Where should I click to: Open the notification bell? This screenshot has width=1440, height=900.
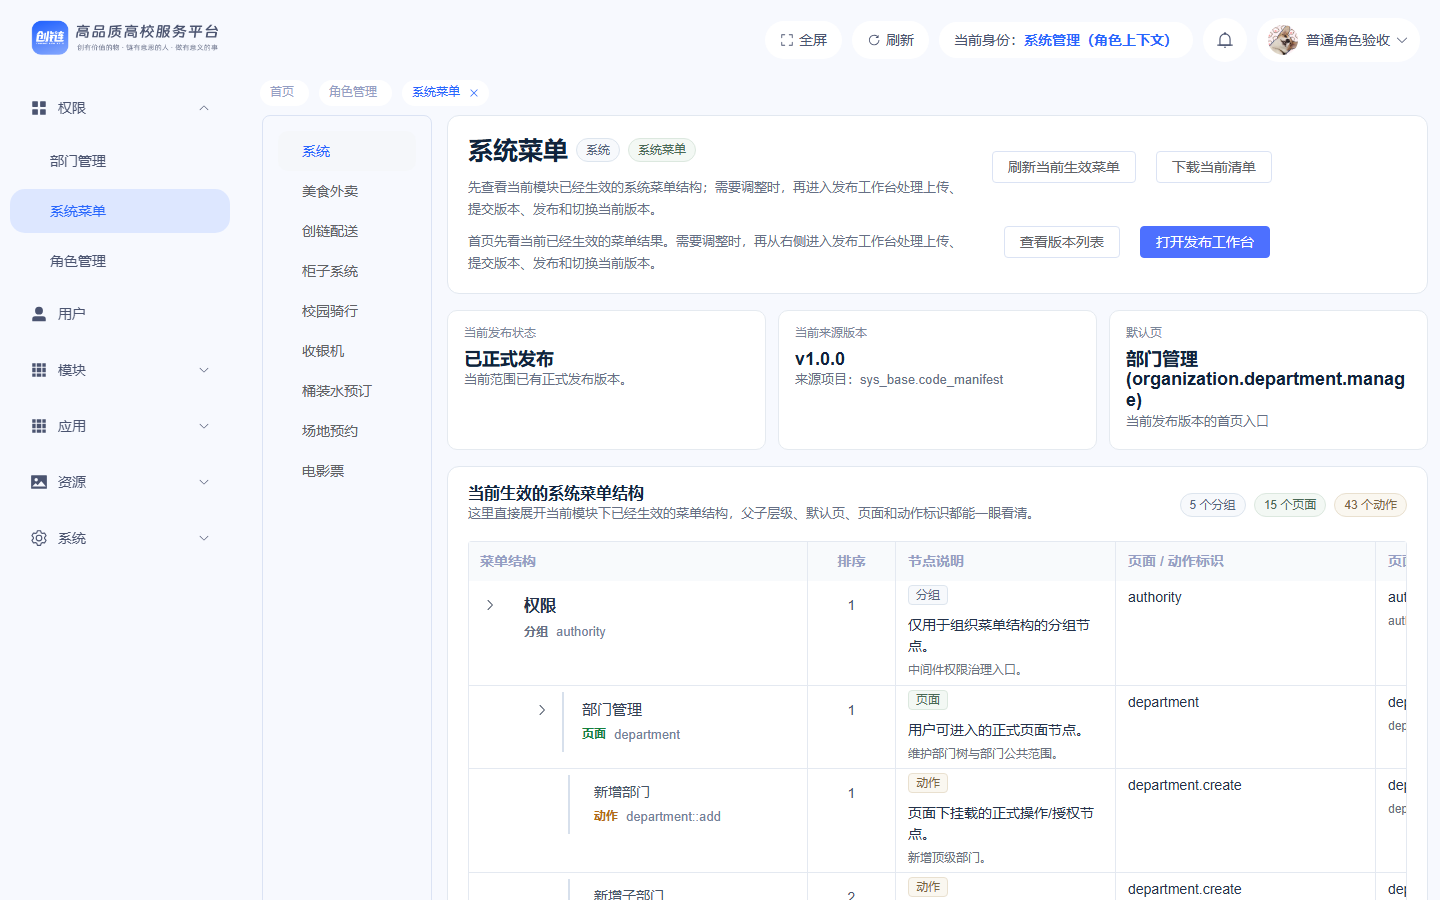pos(1225,40)
